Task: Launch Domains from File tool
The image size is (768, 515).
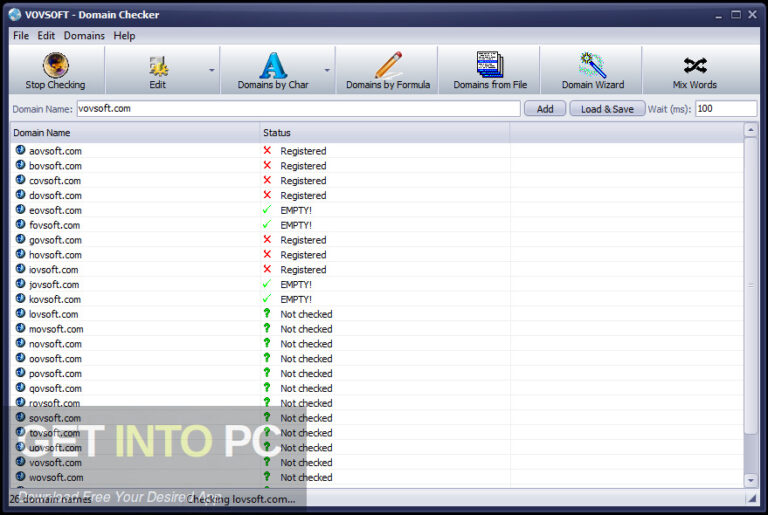Action: click(x=490, y=71)
